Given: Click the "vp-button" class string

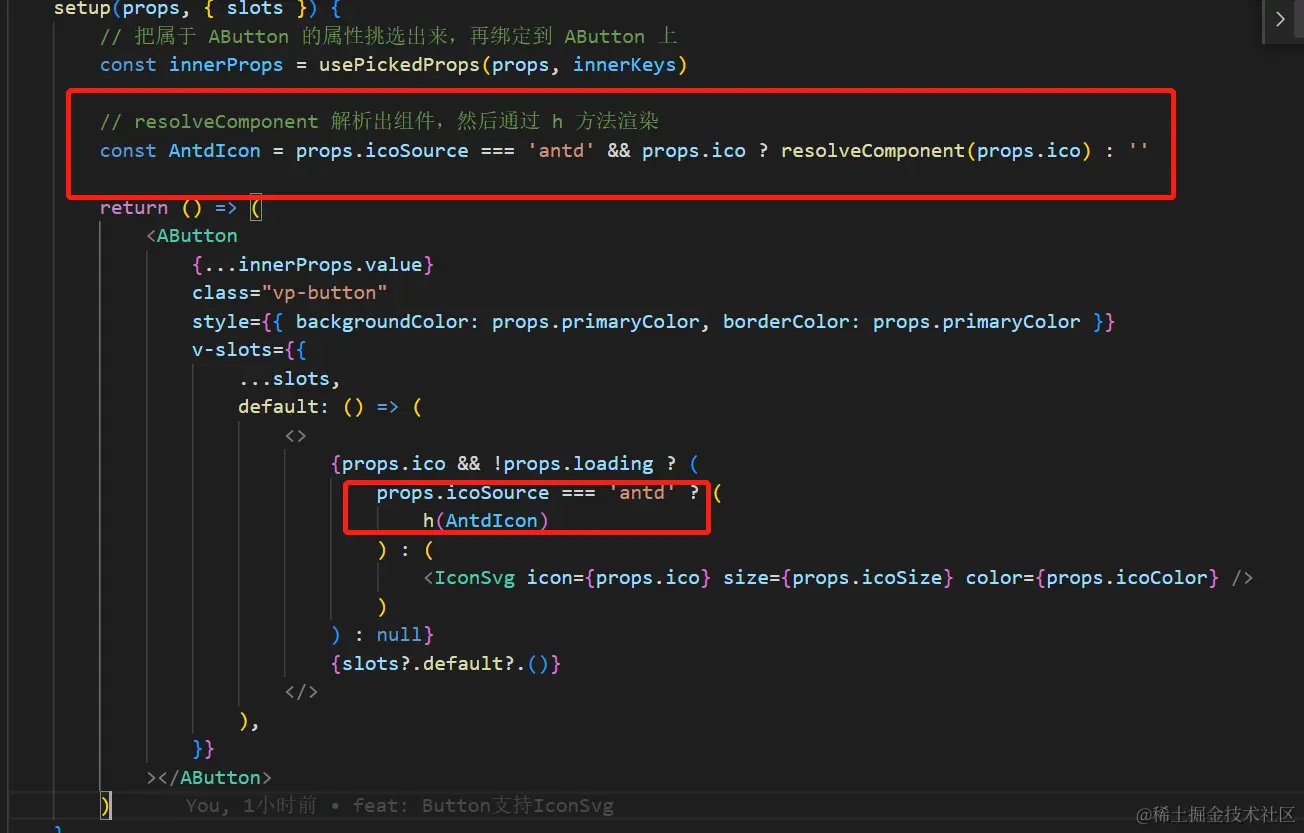Looking at the screenshot, I should pyautogui.click(x=324, y=293).
